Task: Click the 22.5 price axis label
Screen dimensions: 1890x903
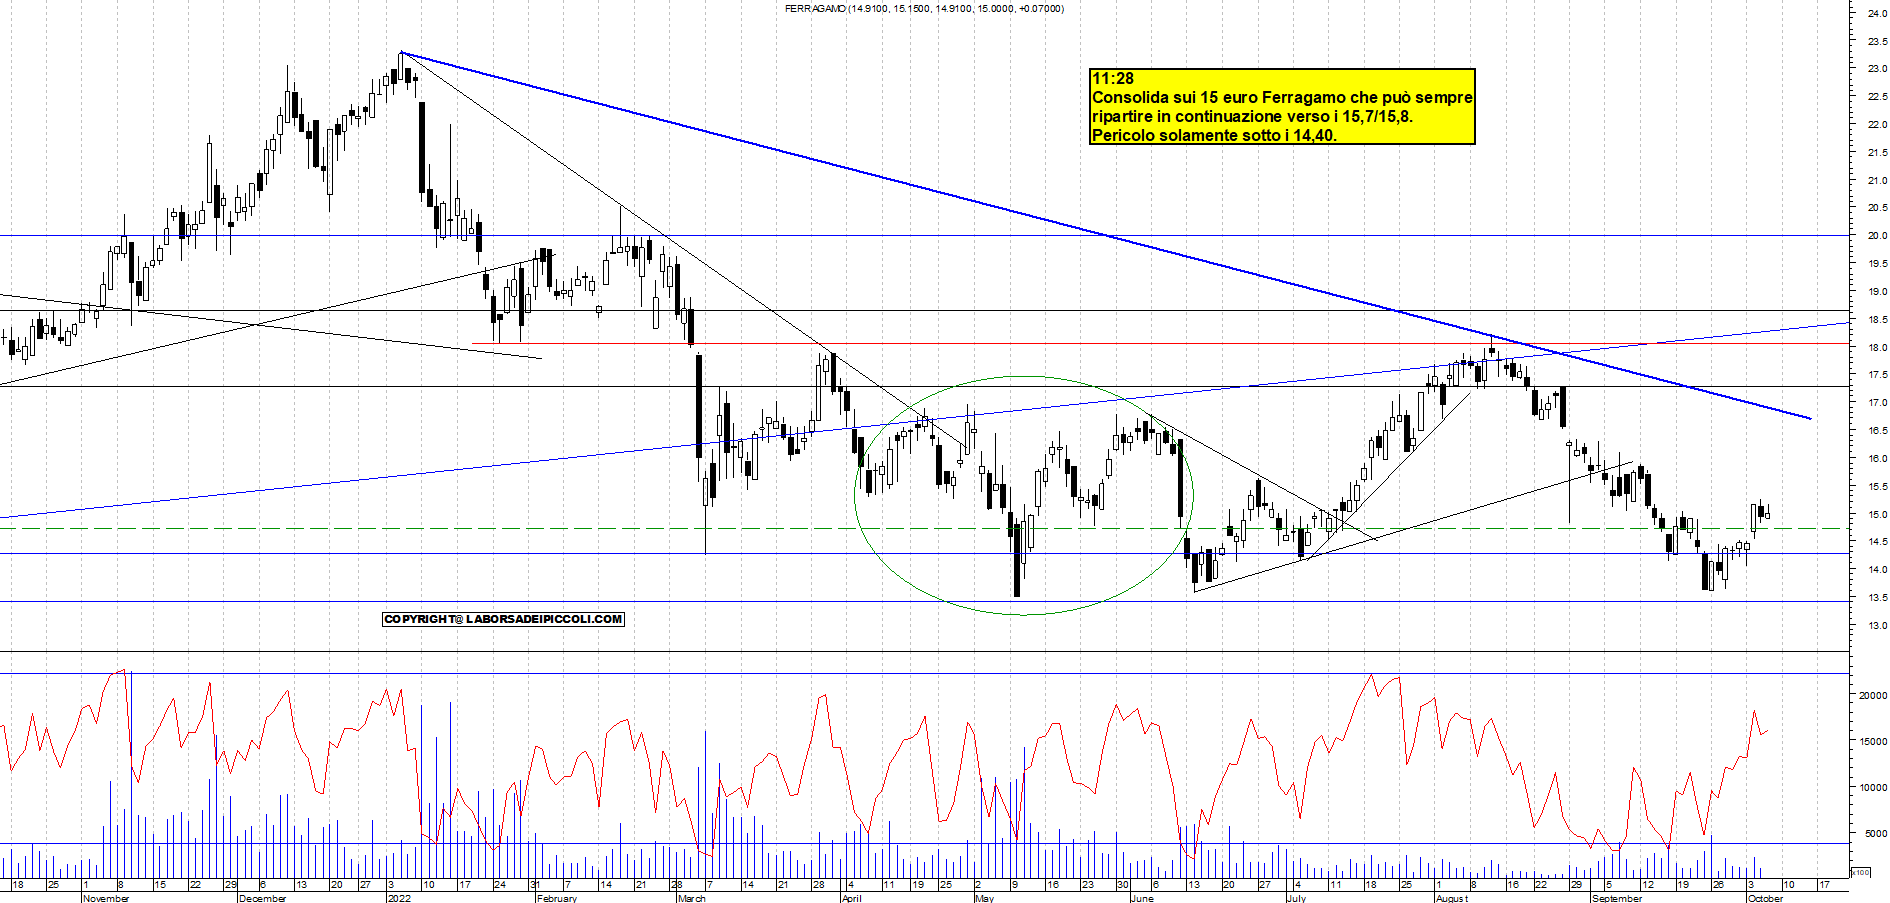Action: (x=1877, y=97)
